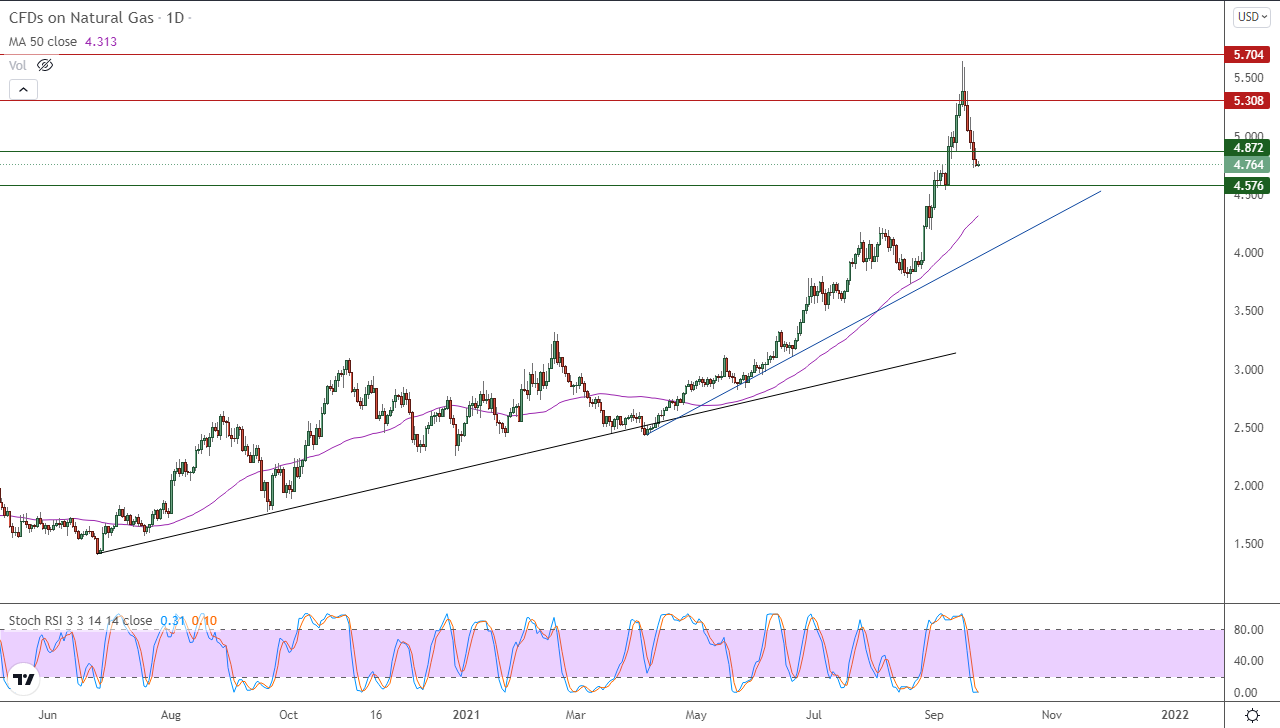Collapse the indicator legend with the chevron button
The height and width of the screenshot is (728, 1280).
coord(24,89)
